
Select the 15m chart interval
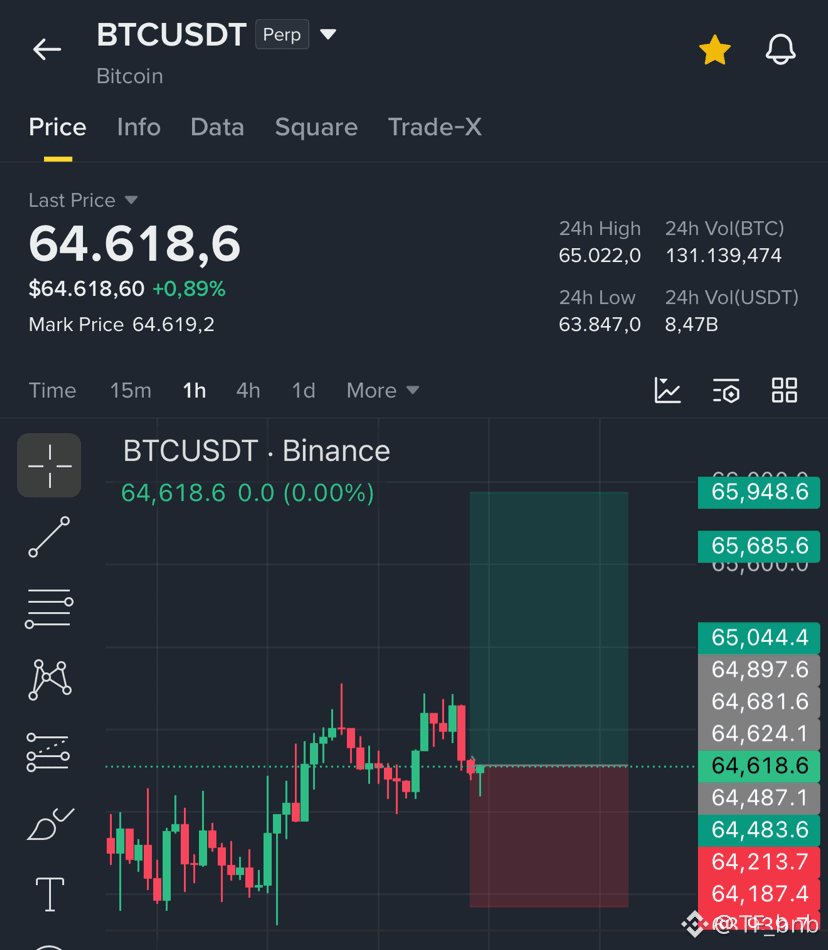pyautogui.click(x=130, y=390)
